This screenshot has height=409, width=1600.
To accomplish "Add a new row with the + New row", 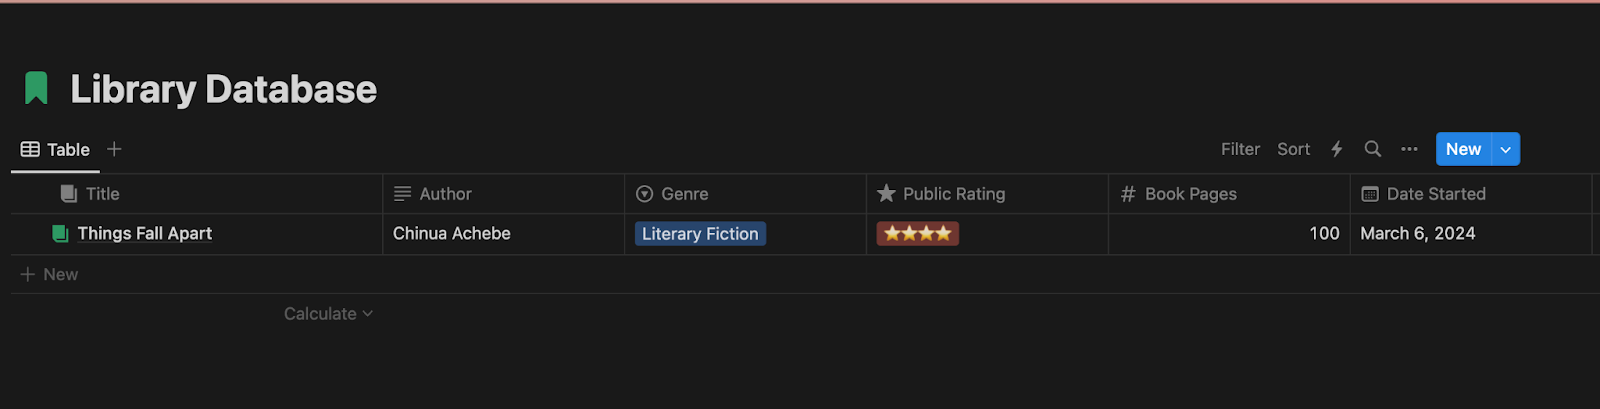I will point(50,274).
